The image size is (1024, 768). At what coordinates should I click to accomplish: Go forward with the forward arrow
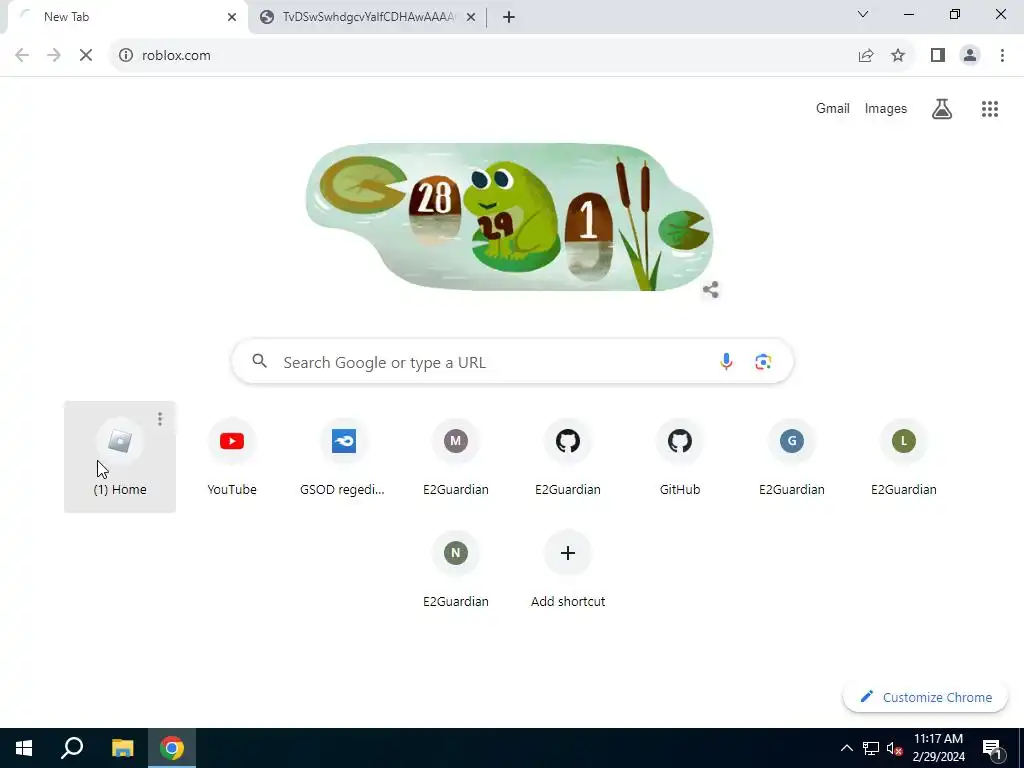pos(54,56)
